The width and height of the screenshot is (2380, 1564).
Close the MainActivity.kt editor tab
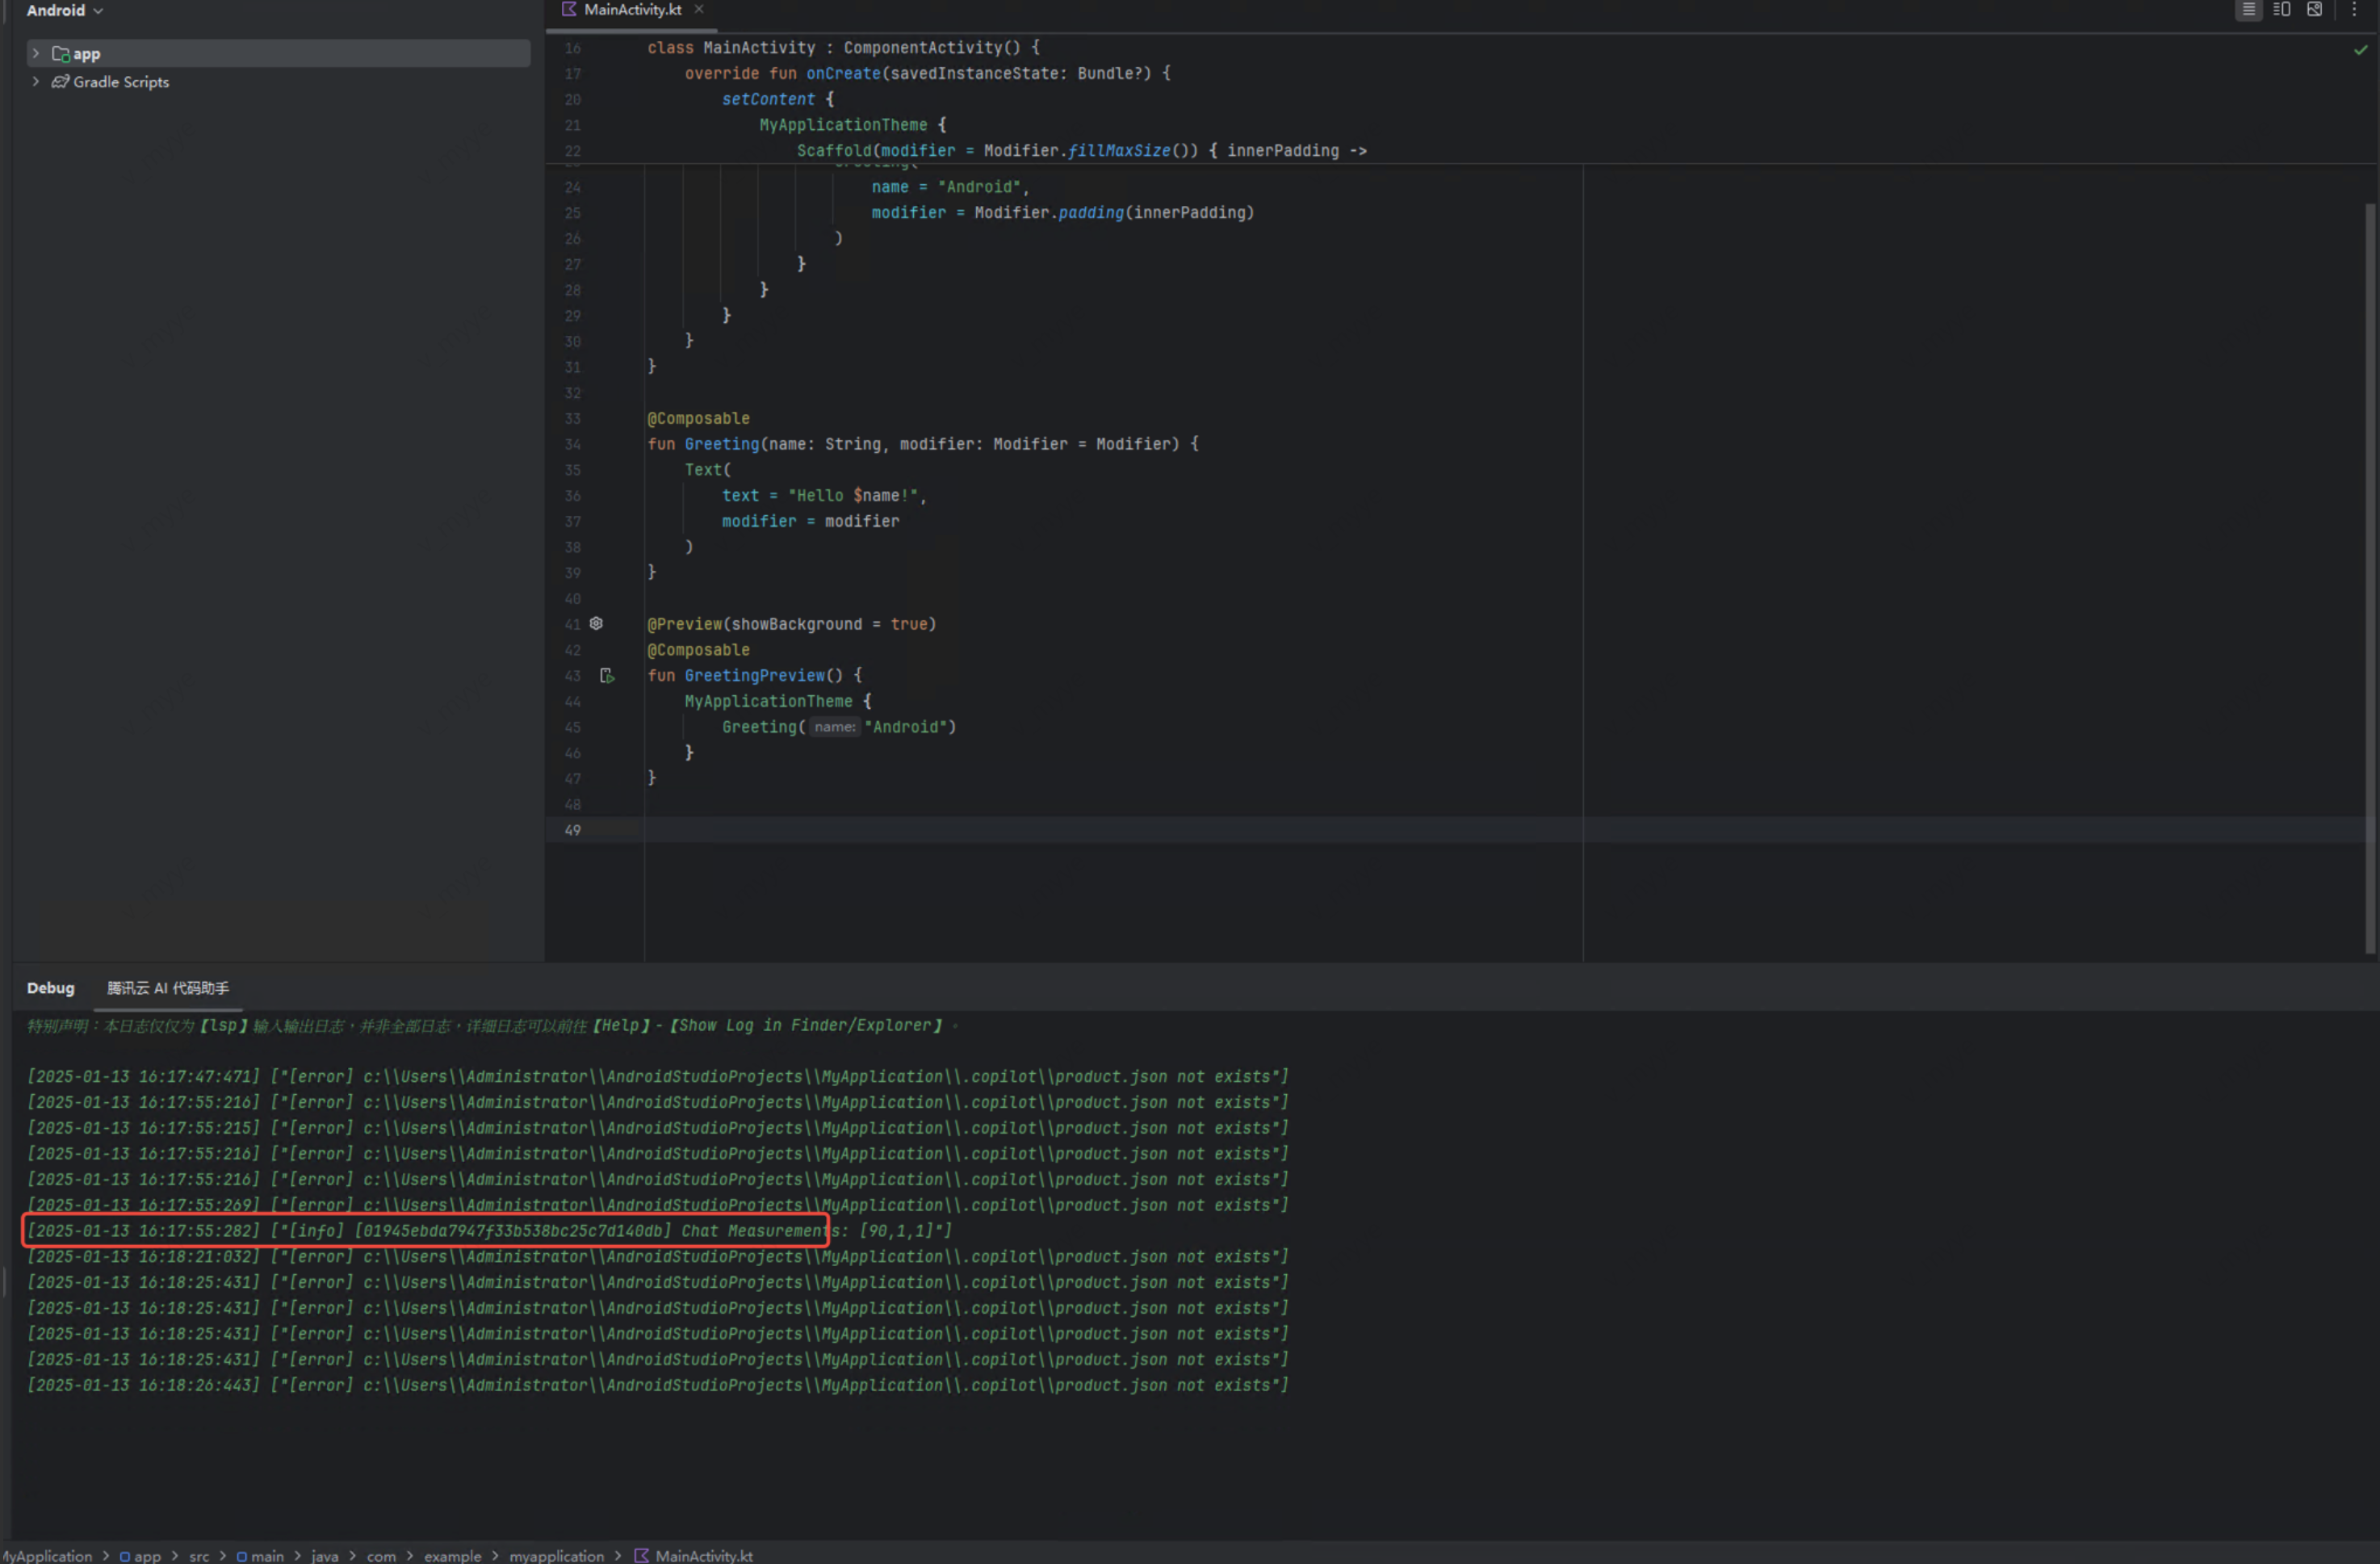click(x=699, y=9)
